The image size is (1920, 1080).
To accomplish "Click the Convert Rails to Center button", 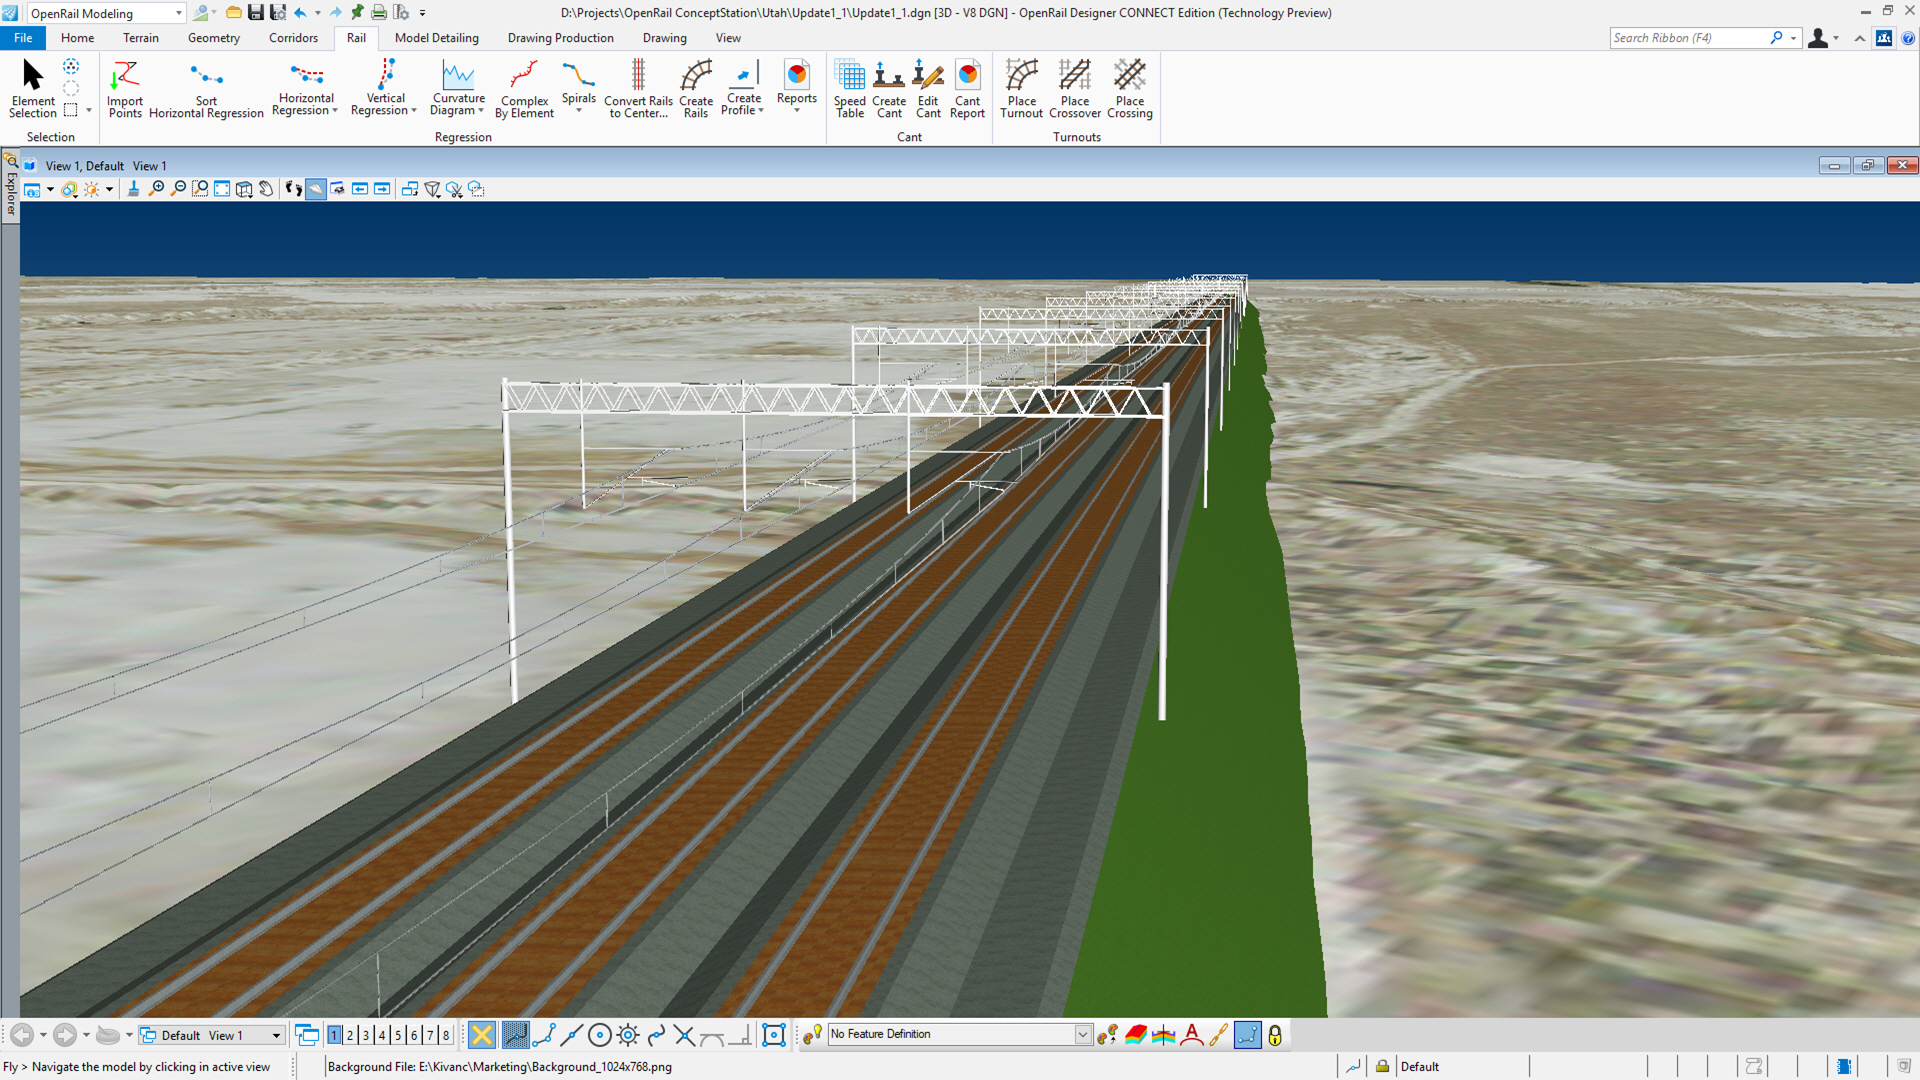I will pyautogui.click(x=637, y=88).
